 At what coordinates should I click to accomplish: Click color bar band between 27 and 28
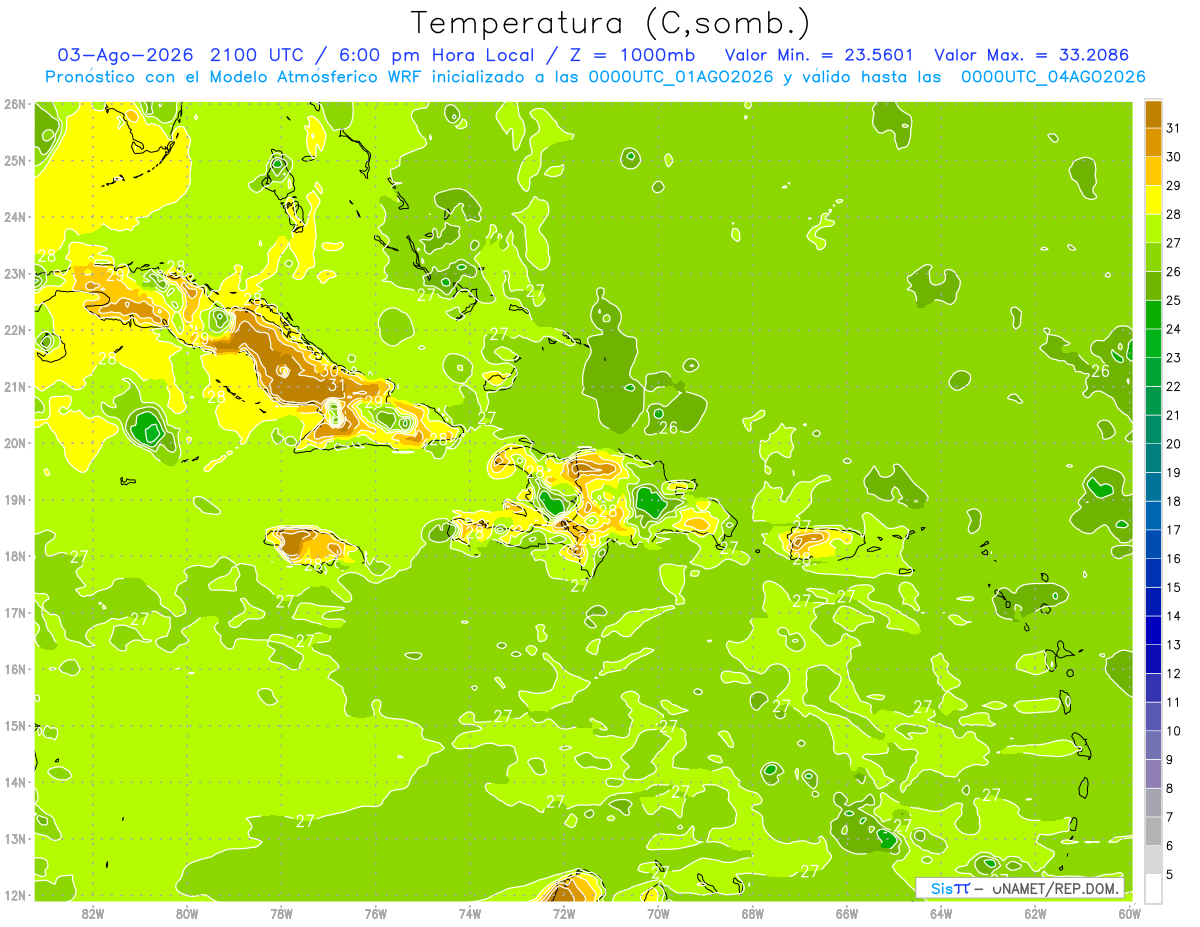(x=1154, y=228)
